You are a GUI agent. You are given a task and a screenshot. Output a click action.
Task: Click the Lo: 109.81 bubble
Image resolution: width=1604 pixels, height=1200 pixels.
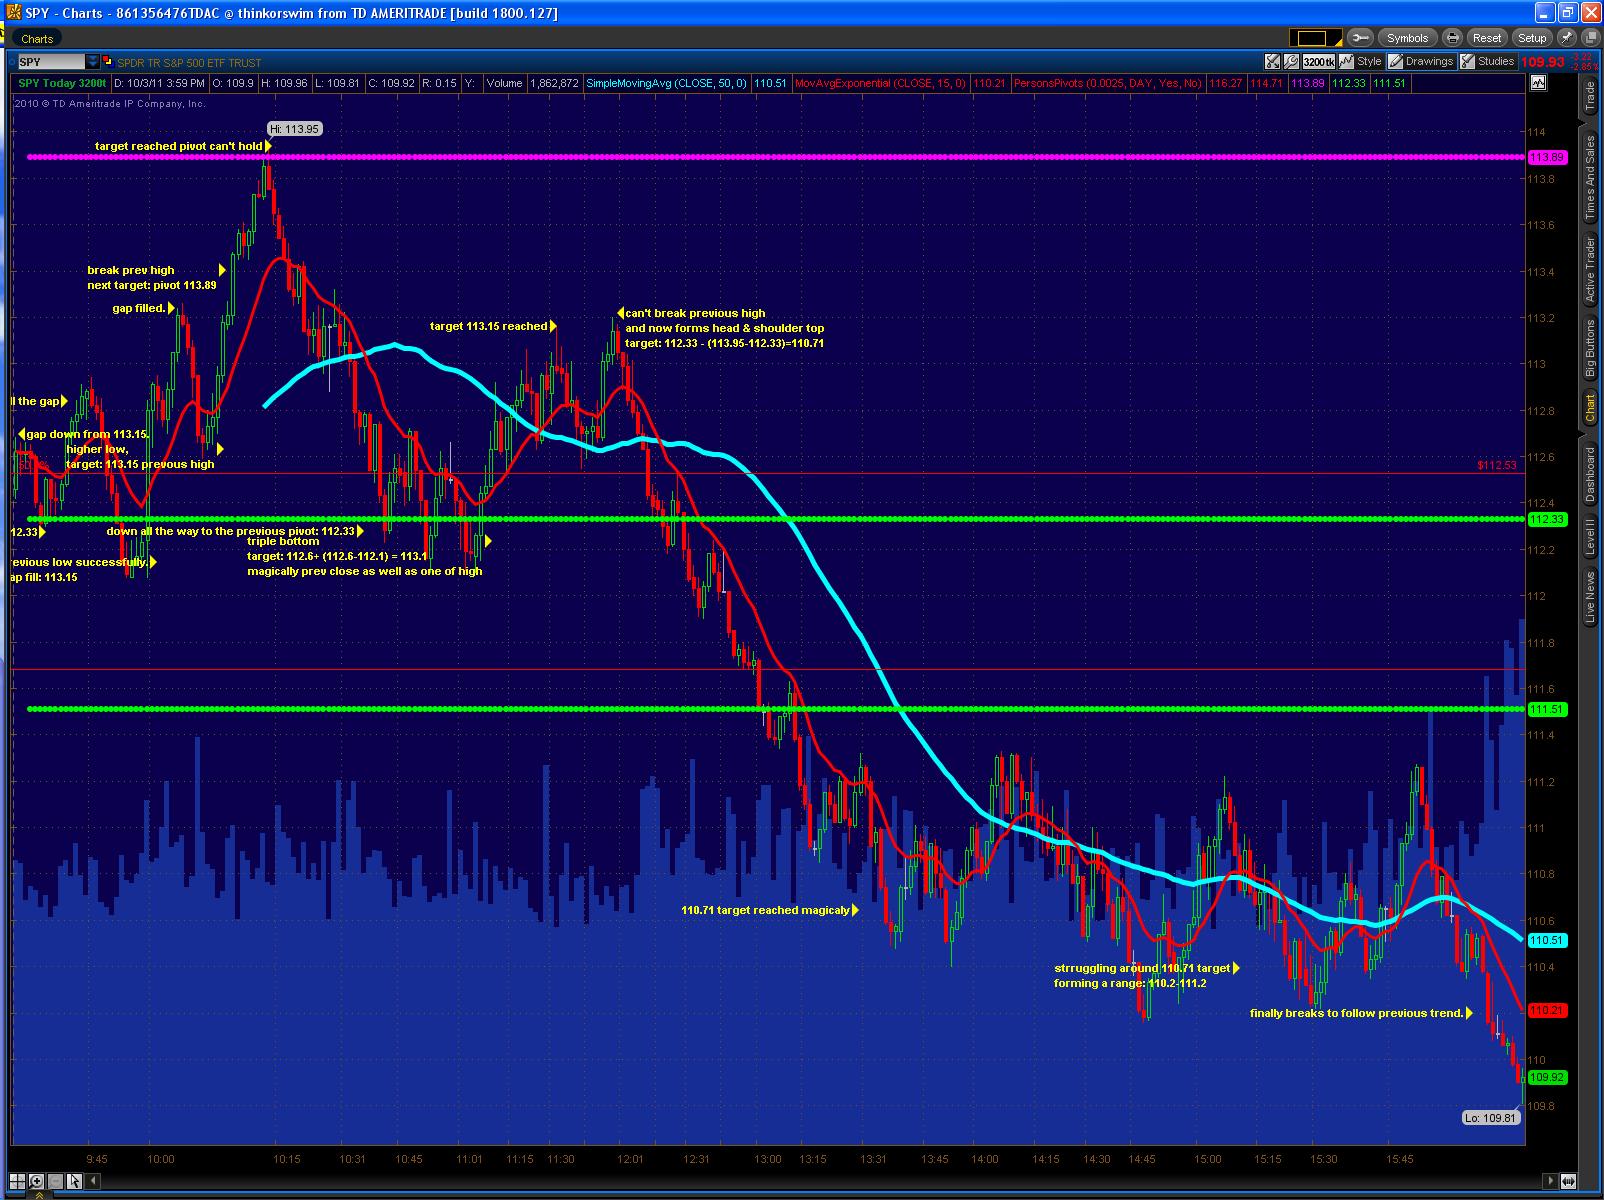(1491, 1117)
